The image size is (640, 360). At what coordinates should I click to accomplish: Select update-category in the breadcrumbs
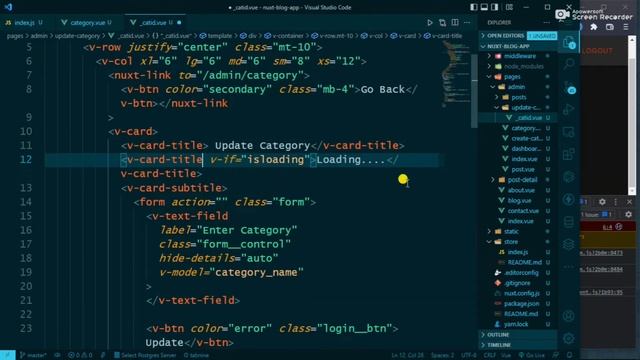[x=77, y=36]
